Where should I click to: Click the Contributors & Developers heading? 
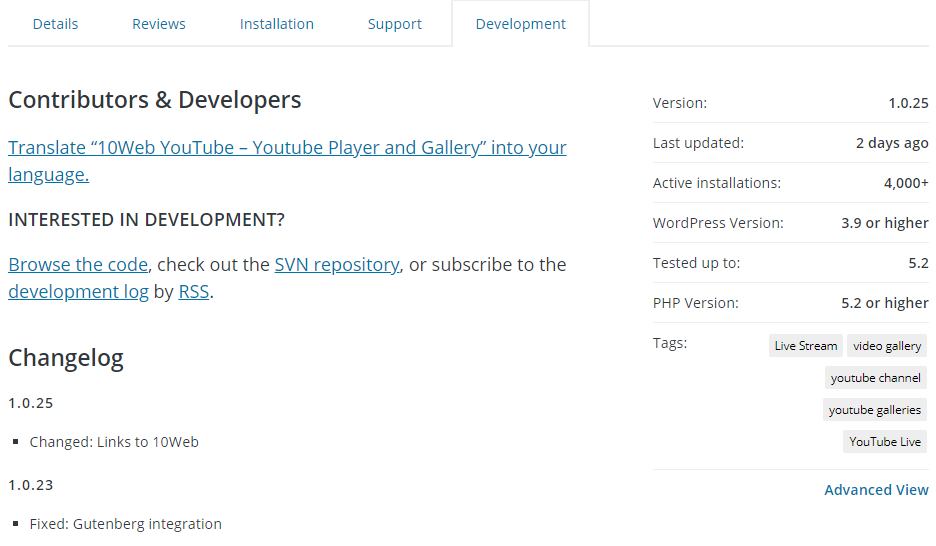pyautogui.click(x=155, y=100)
